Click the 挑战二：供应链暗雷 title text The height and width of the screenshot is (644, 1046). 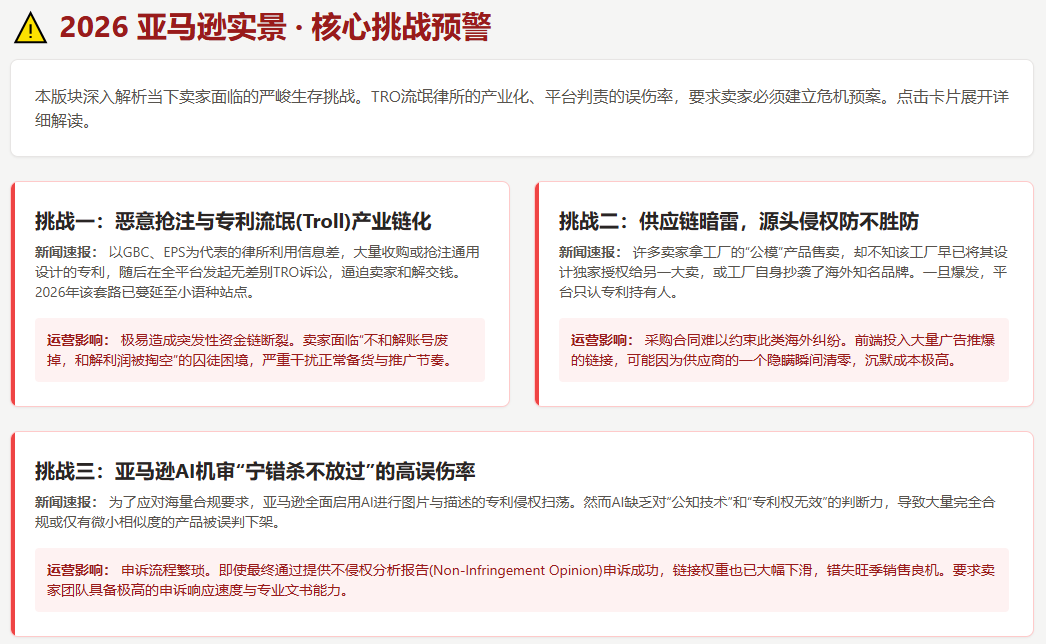pos(738,221)
